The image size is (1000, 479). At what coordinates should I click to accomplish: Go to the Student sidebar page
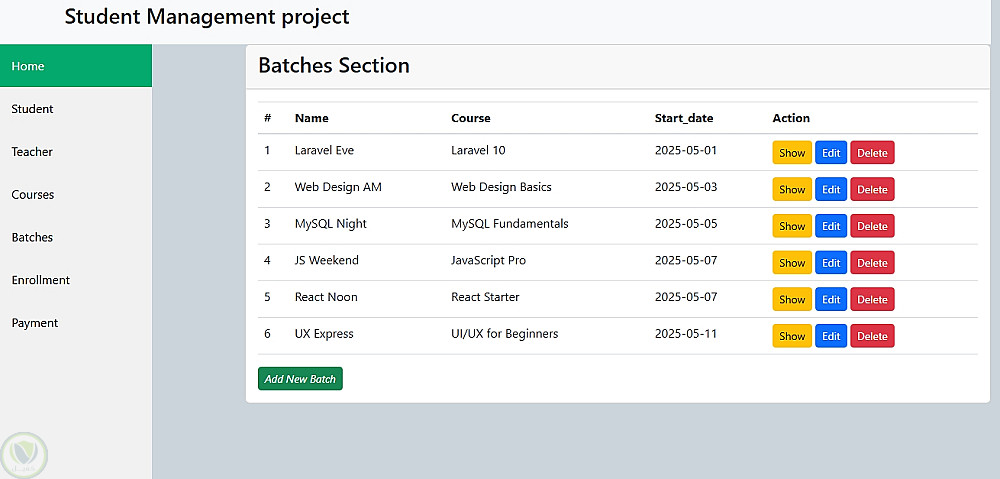(x=33, y=109)
